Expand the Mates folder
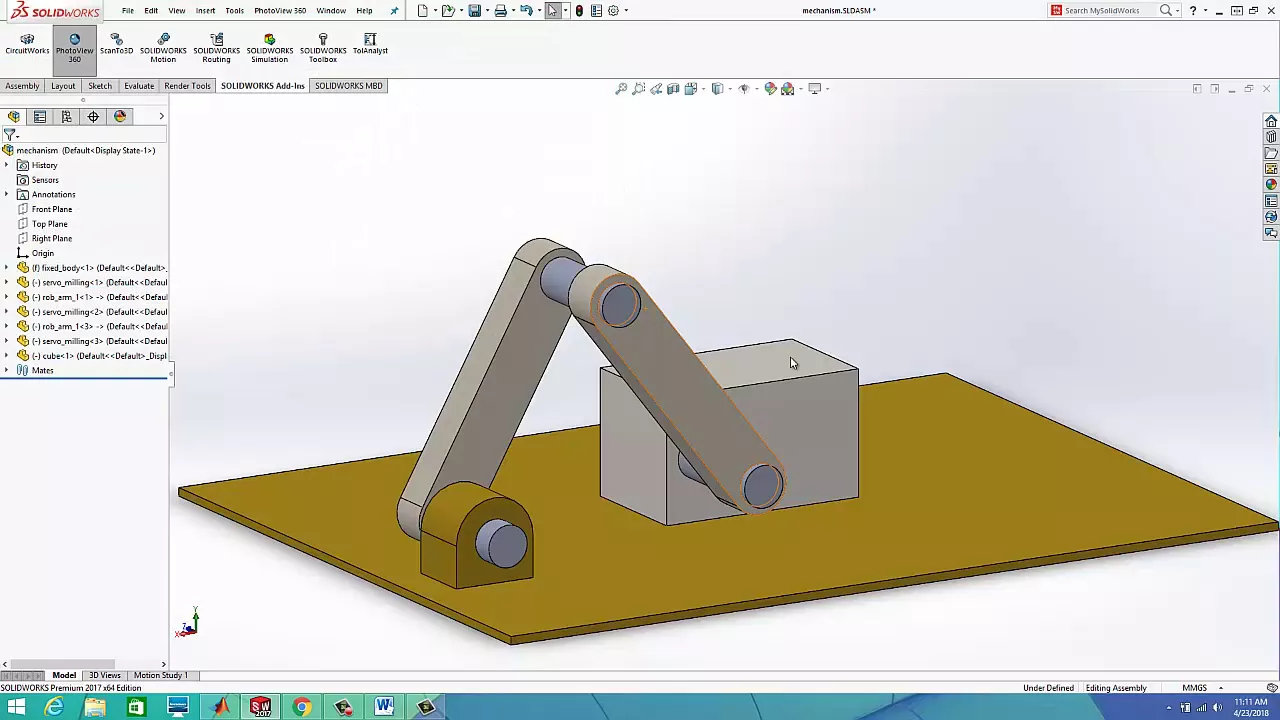This screenshot has height=720, width=1280. pyautogui.click(x=7, y=370)
